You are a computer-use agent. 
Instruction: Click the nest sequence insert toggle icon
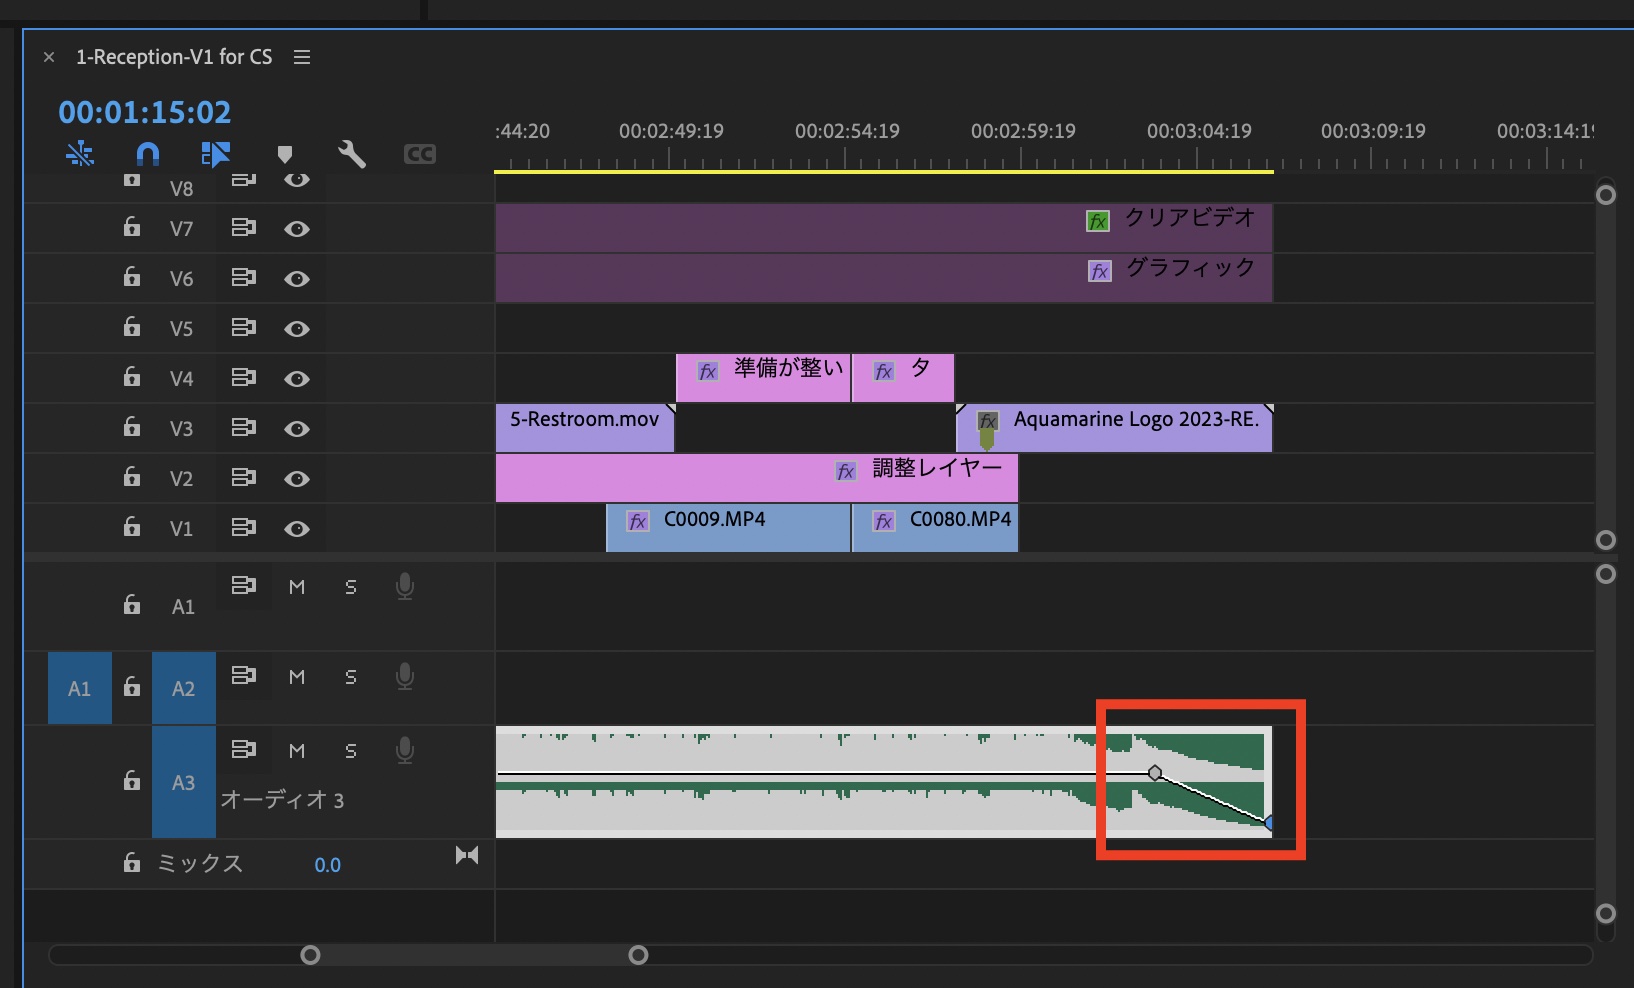(80, 154)
